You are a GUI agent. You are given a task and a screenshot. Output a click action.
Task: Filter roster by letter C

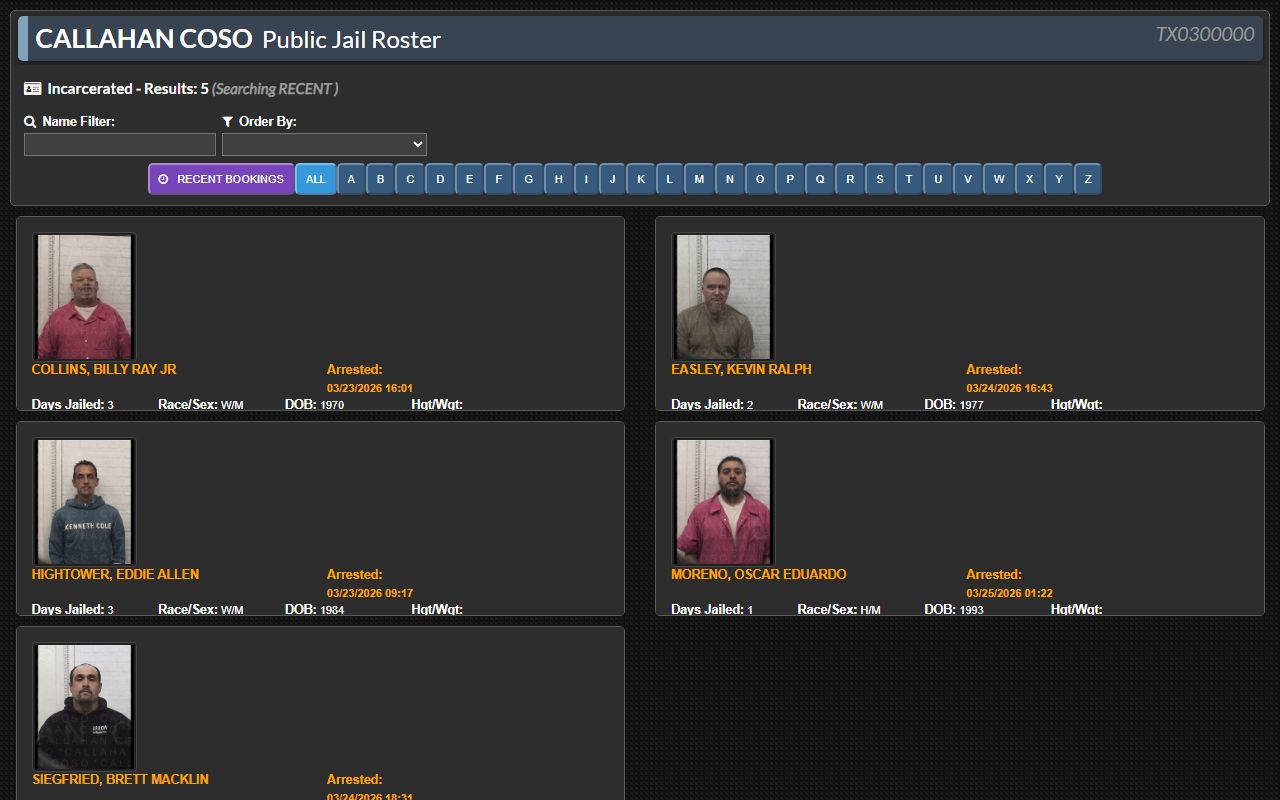click(x=410, y=179)
